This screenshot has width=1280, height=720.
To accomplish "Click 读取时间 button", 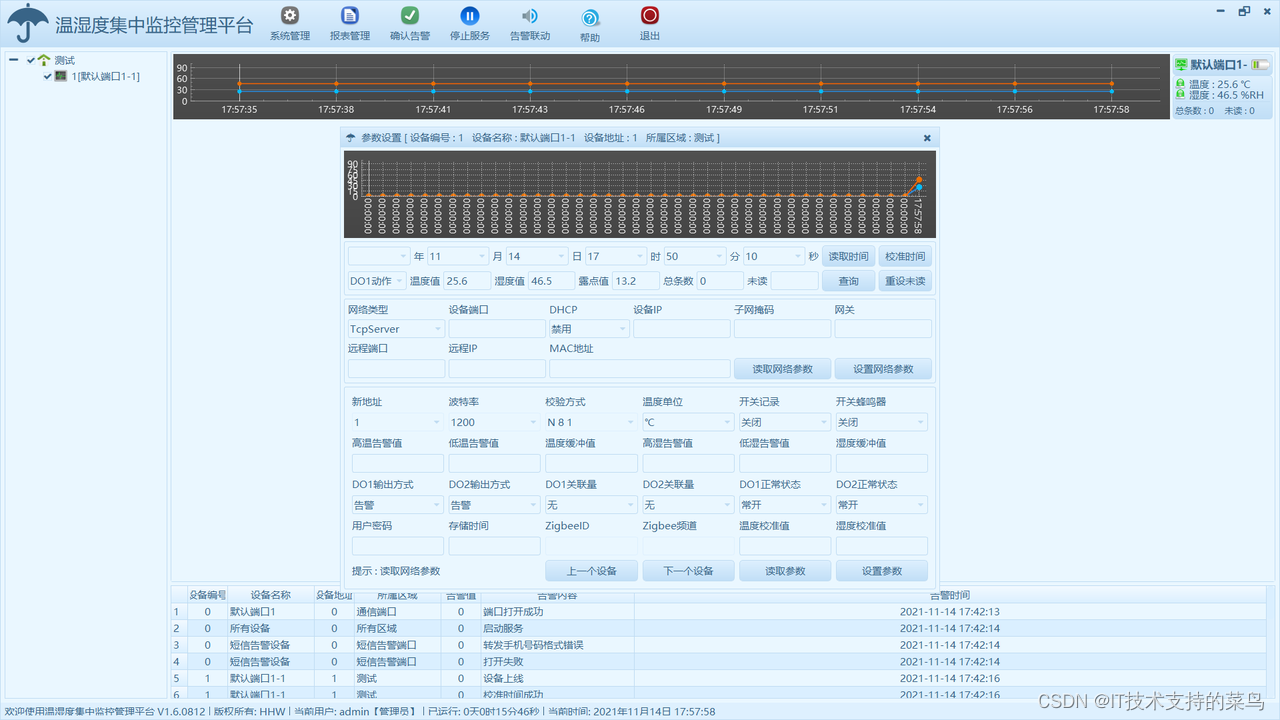I will (x=849, y=256).
